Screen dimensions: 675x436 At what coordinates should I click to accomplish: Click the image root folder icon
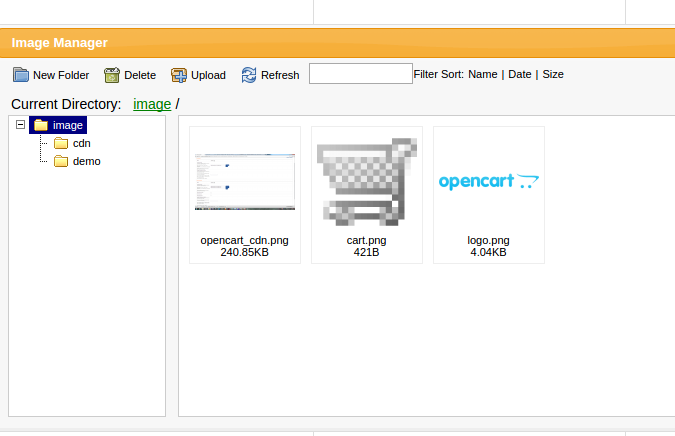click(41, 125)
